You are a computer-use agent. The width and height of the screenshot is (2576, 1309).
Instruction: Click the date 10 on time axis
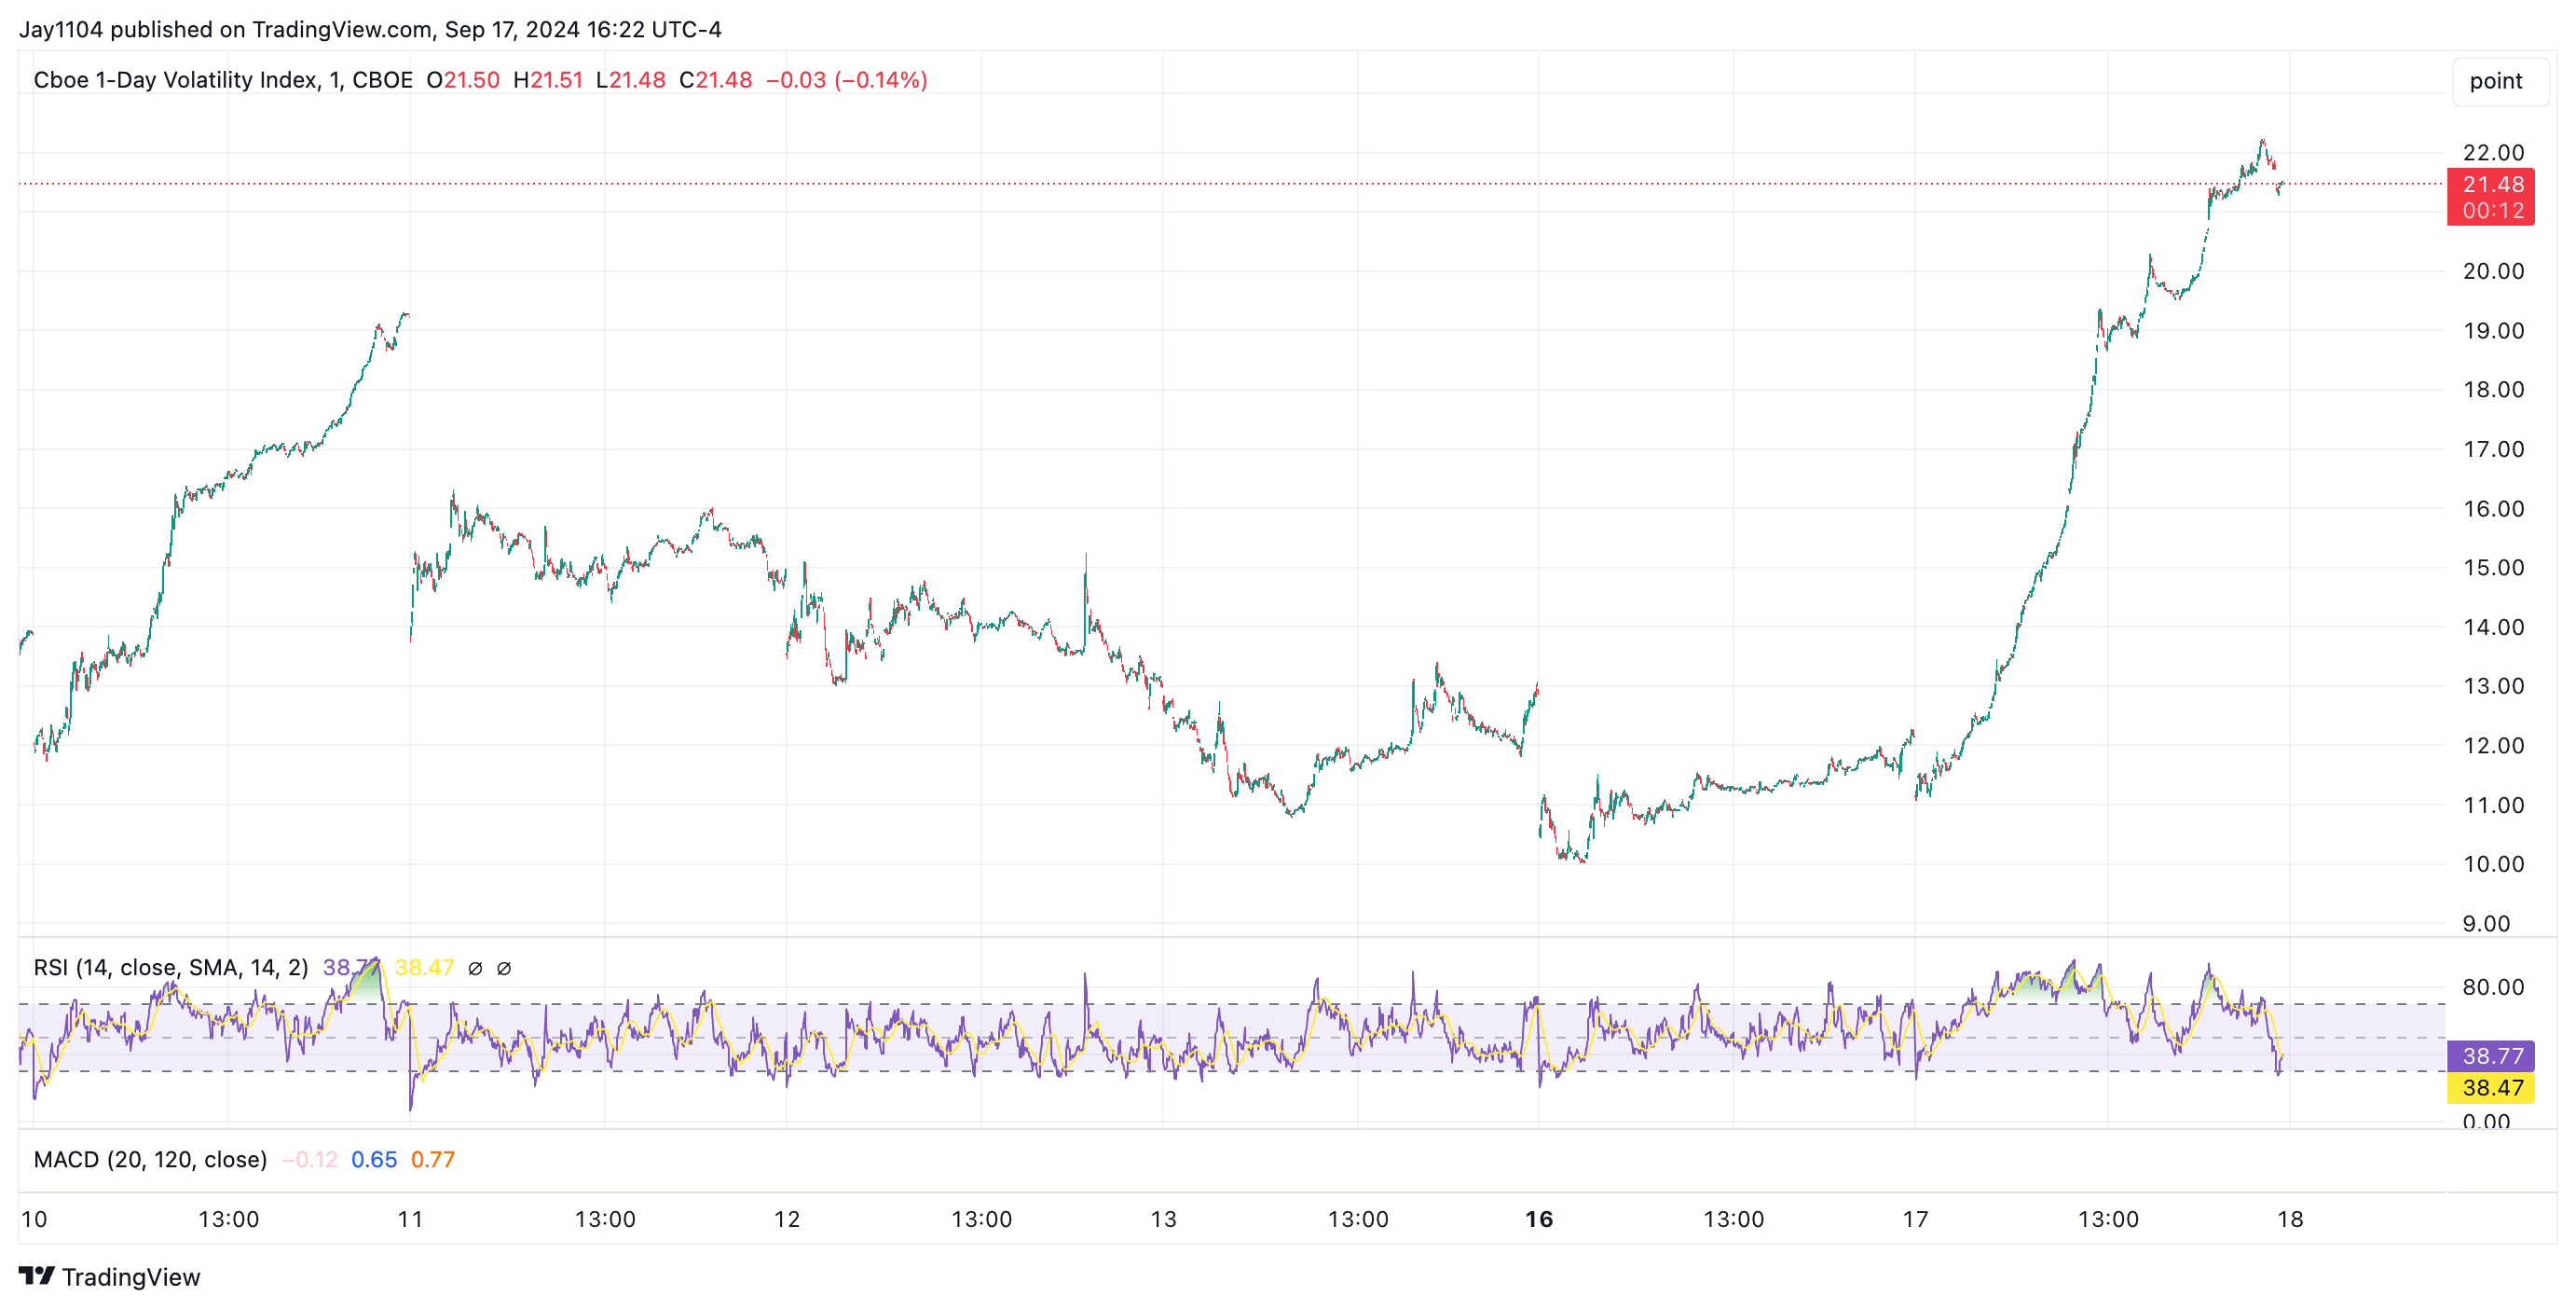(x=34, y=1220)
